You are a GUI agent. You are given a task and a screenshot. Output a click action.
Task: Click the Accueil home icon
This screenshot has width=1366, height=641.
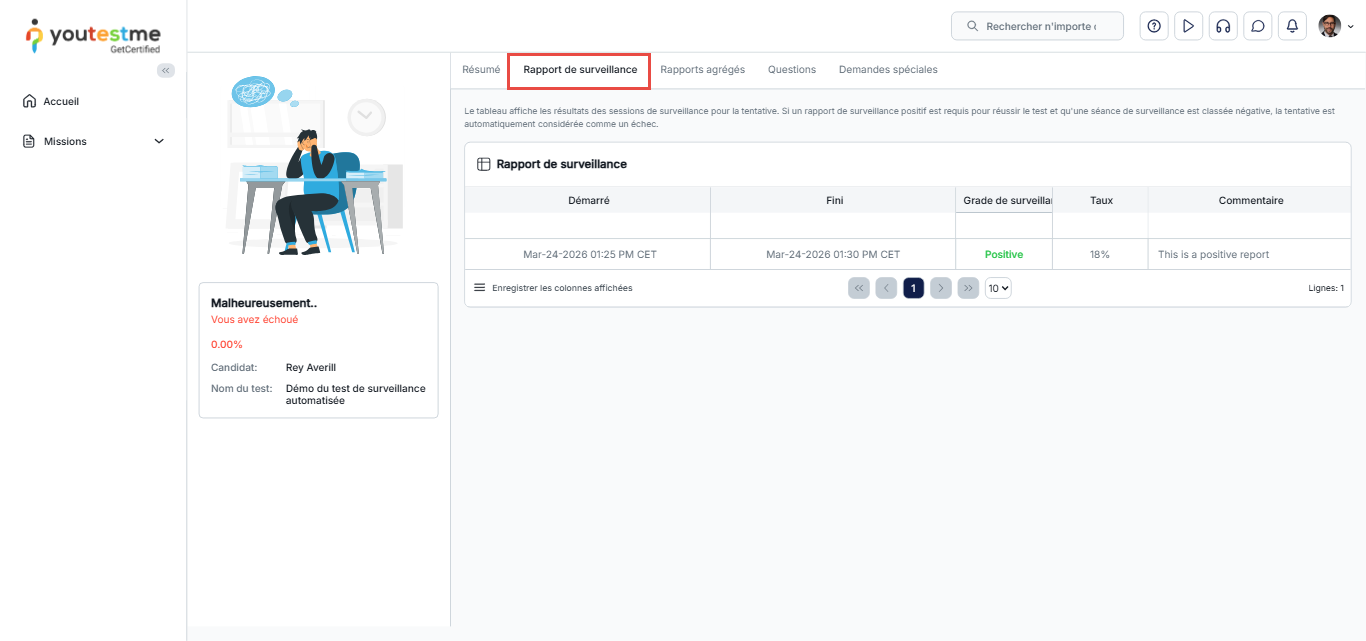click(x=29, y=101)
